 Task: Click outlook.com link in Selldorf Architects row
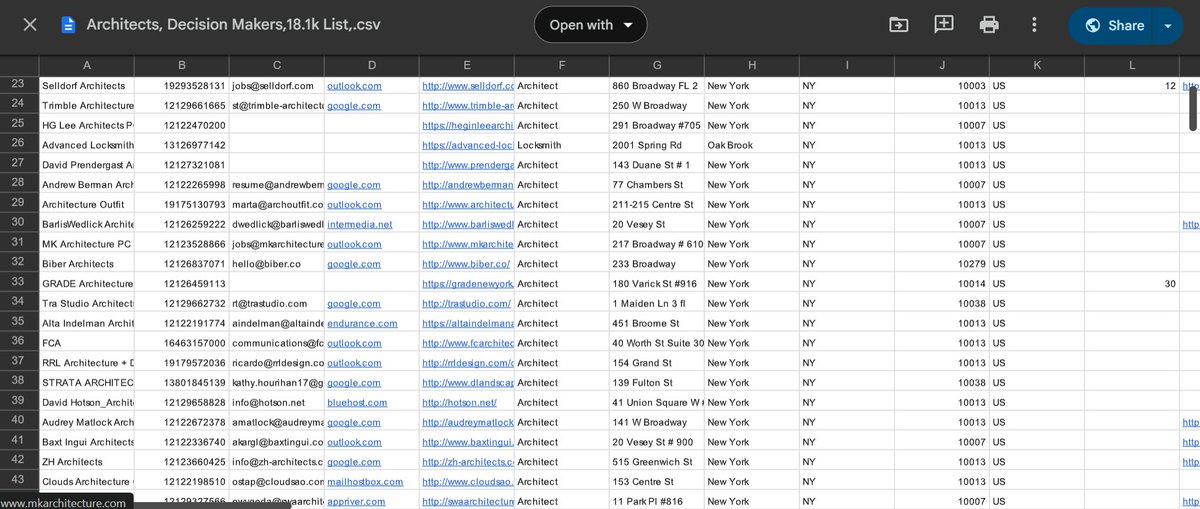click(x=354, y=86)
